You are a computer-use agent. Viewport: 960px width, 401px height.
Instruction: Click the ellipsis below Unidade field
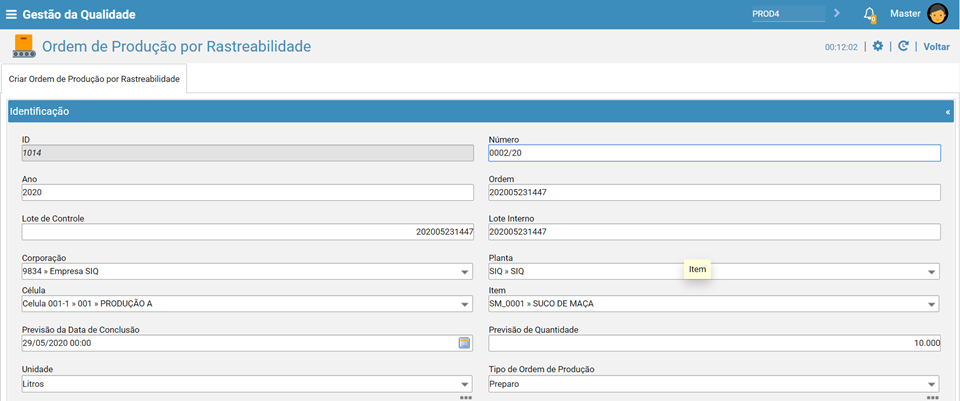pyautogui.click(x=466, y=397)
